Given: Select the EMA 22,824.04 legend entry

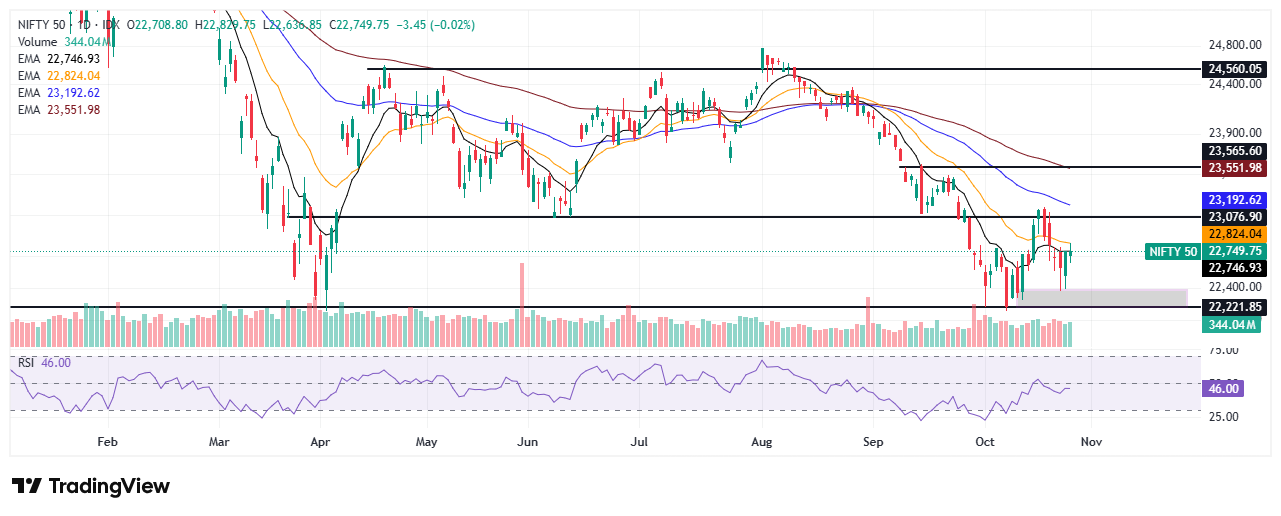Looking at the screenshot, I should pos(60,75).
